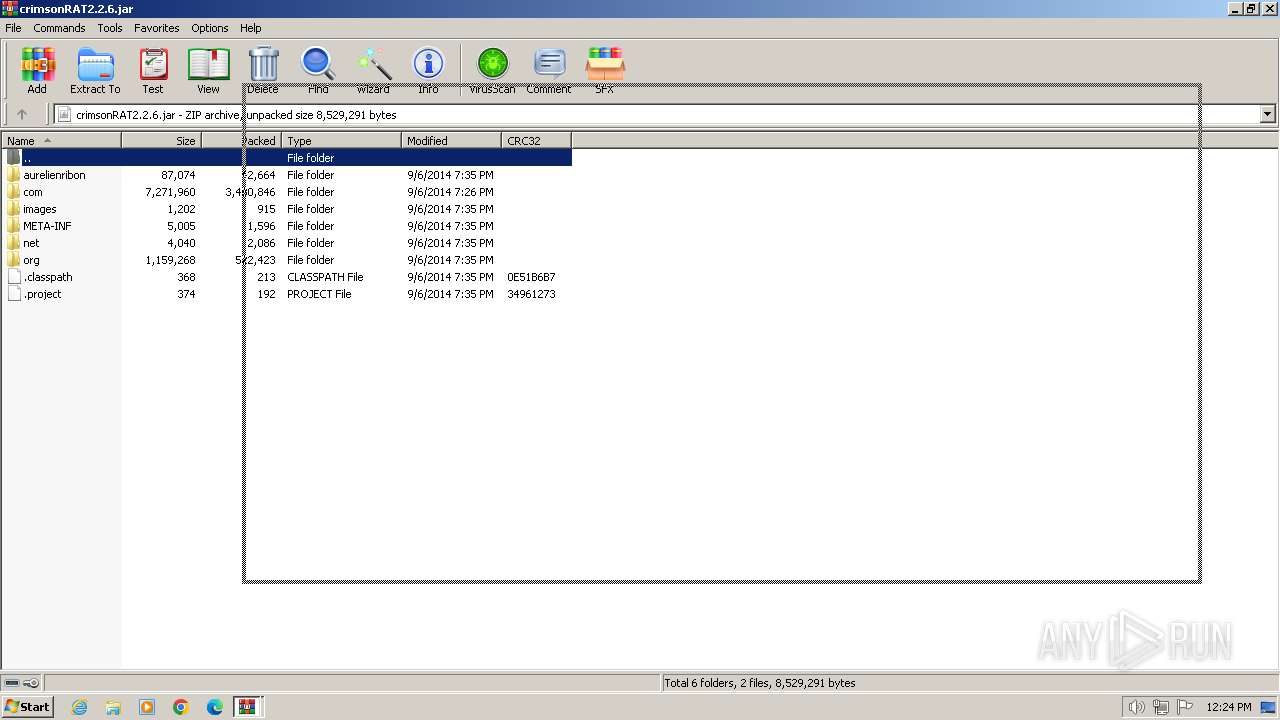
Task: Open the Commands menu
Action: tap(59, 28)
